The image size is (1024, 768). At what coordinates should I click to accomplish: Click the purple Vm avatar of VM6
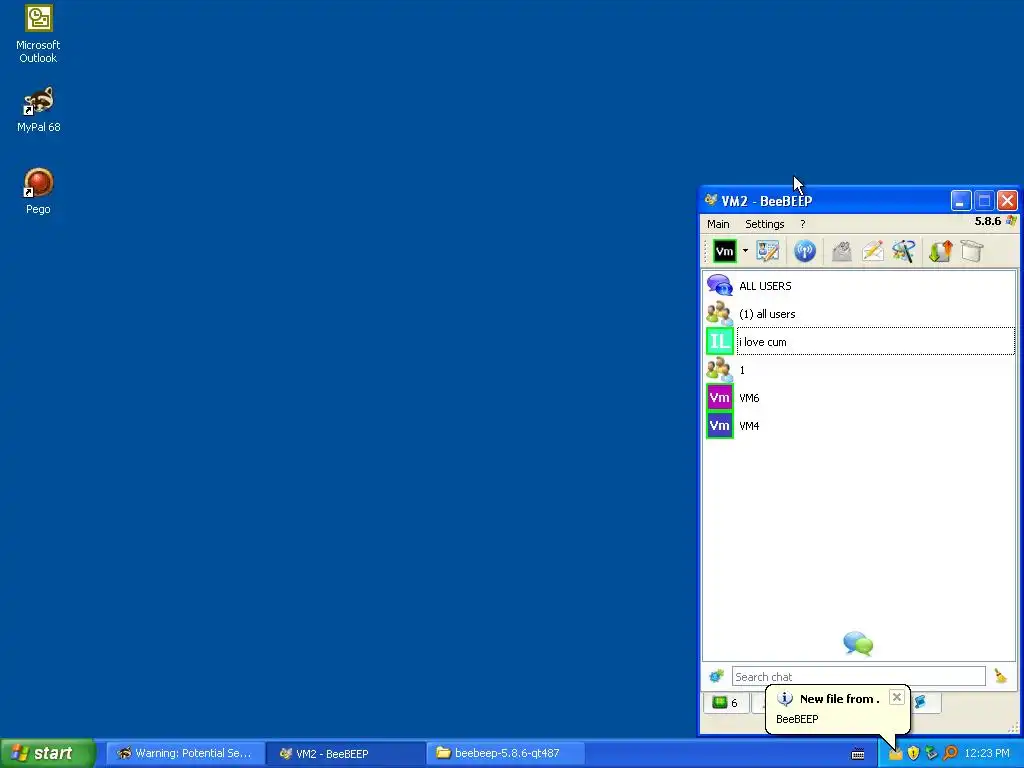pos(720,398)
